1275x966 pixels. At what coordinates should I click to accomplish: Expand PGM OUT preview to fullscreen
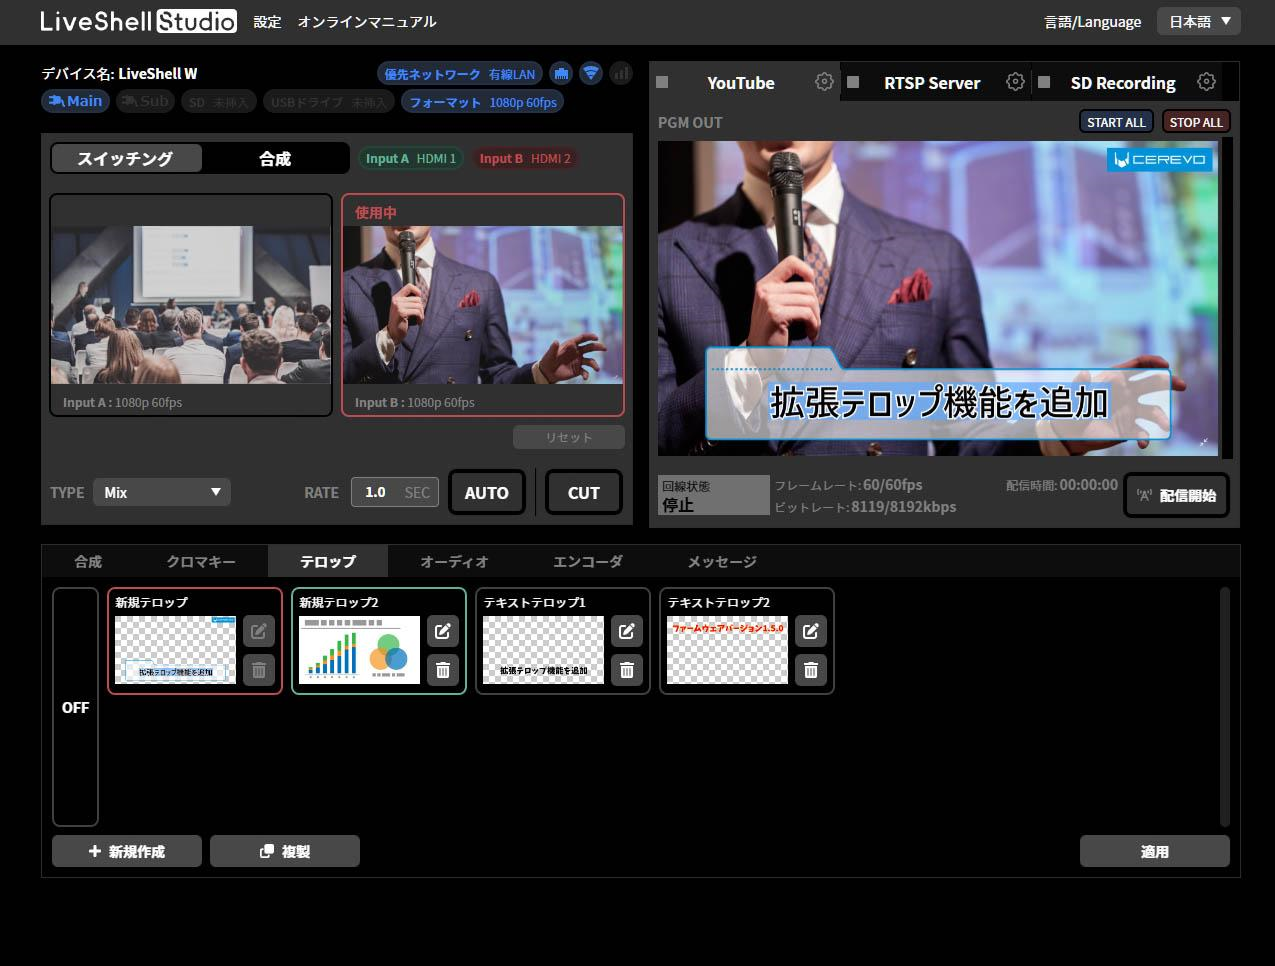click(1204, 442)
